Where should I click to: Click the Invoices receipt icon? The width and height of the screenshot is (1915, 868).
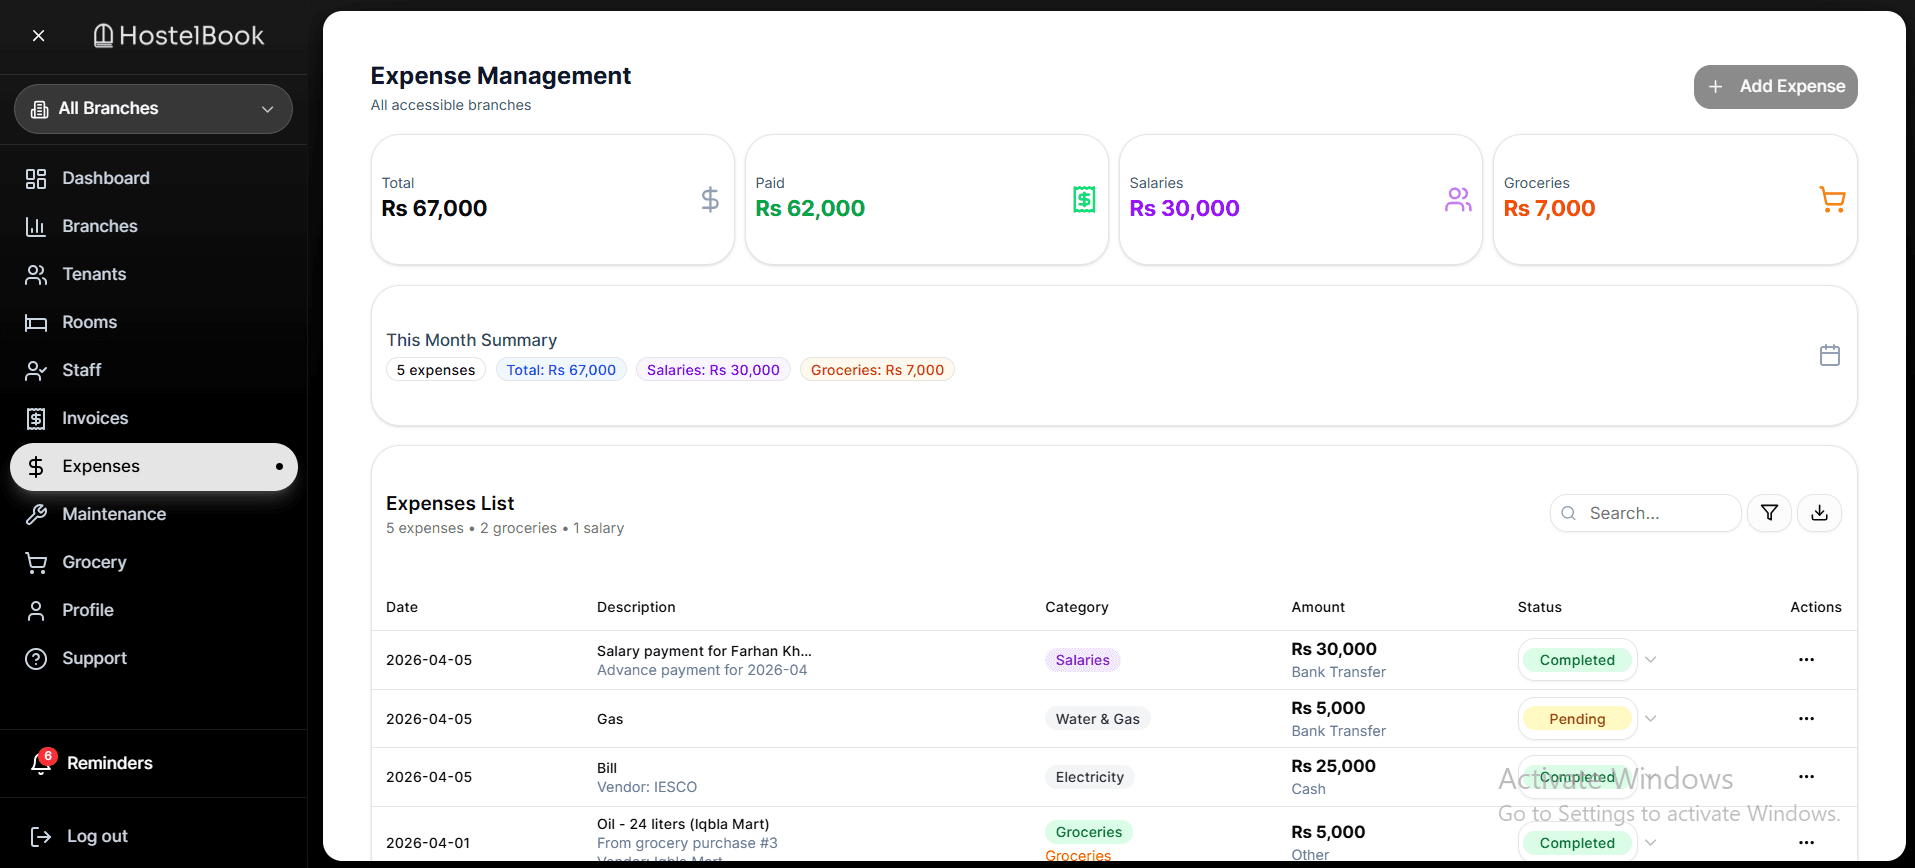tap(36, 419)
